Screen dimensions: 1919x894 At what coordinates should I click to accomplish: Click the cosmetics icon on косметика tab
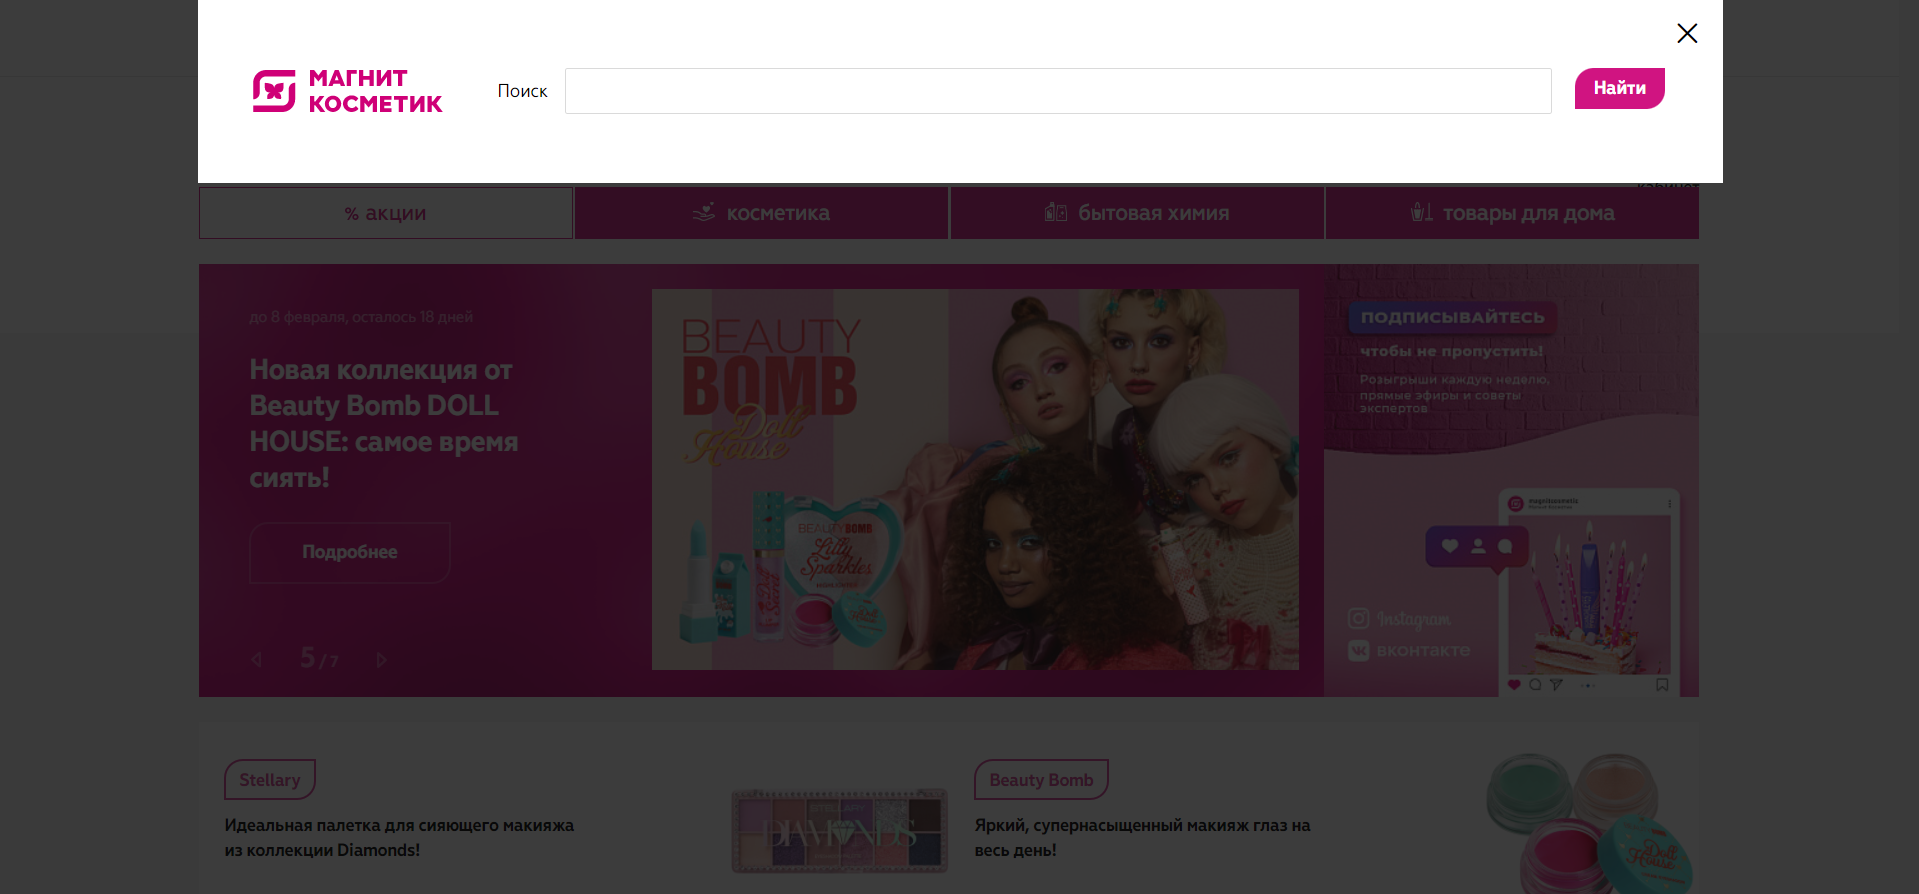(x=704, y=212)
